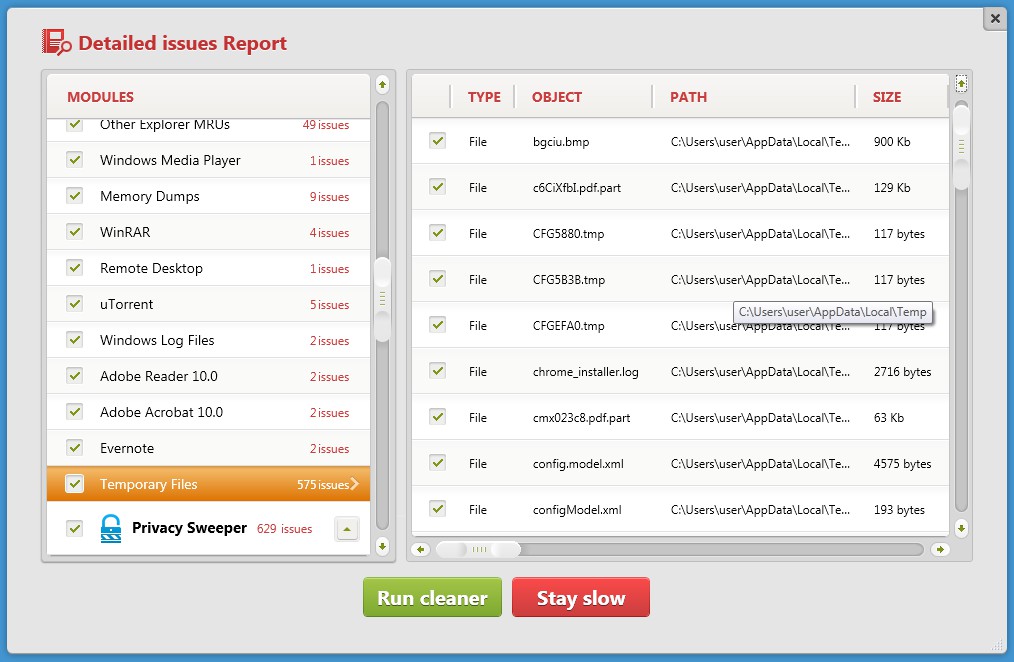Toggle the WinRAR module checkbox
Image resolution: width=1014 pixels, height=662 pixels.
pyautogui.click(x=75, y=231)
